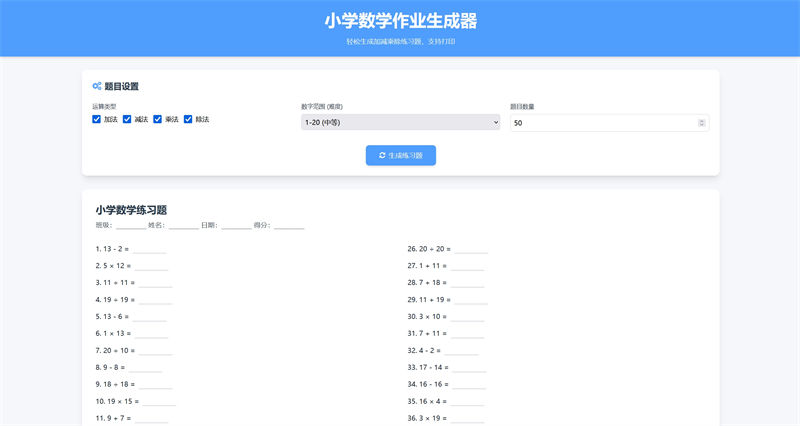Image resolution: width=800 pixels, height=426 pixels.
Task: Click the subtitle under the page title
Action: [401, 41]
